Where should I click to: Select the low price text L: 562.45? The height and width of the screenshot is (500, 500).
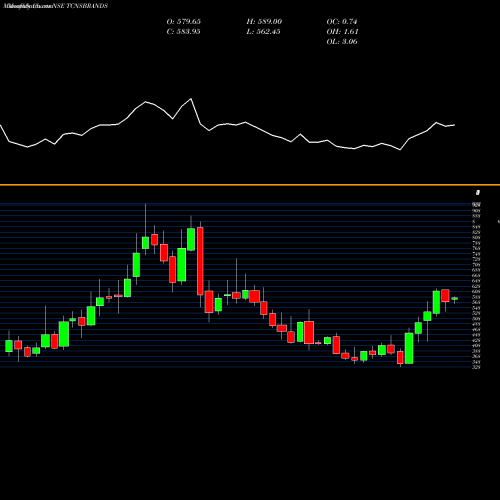(264, 32)
